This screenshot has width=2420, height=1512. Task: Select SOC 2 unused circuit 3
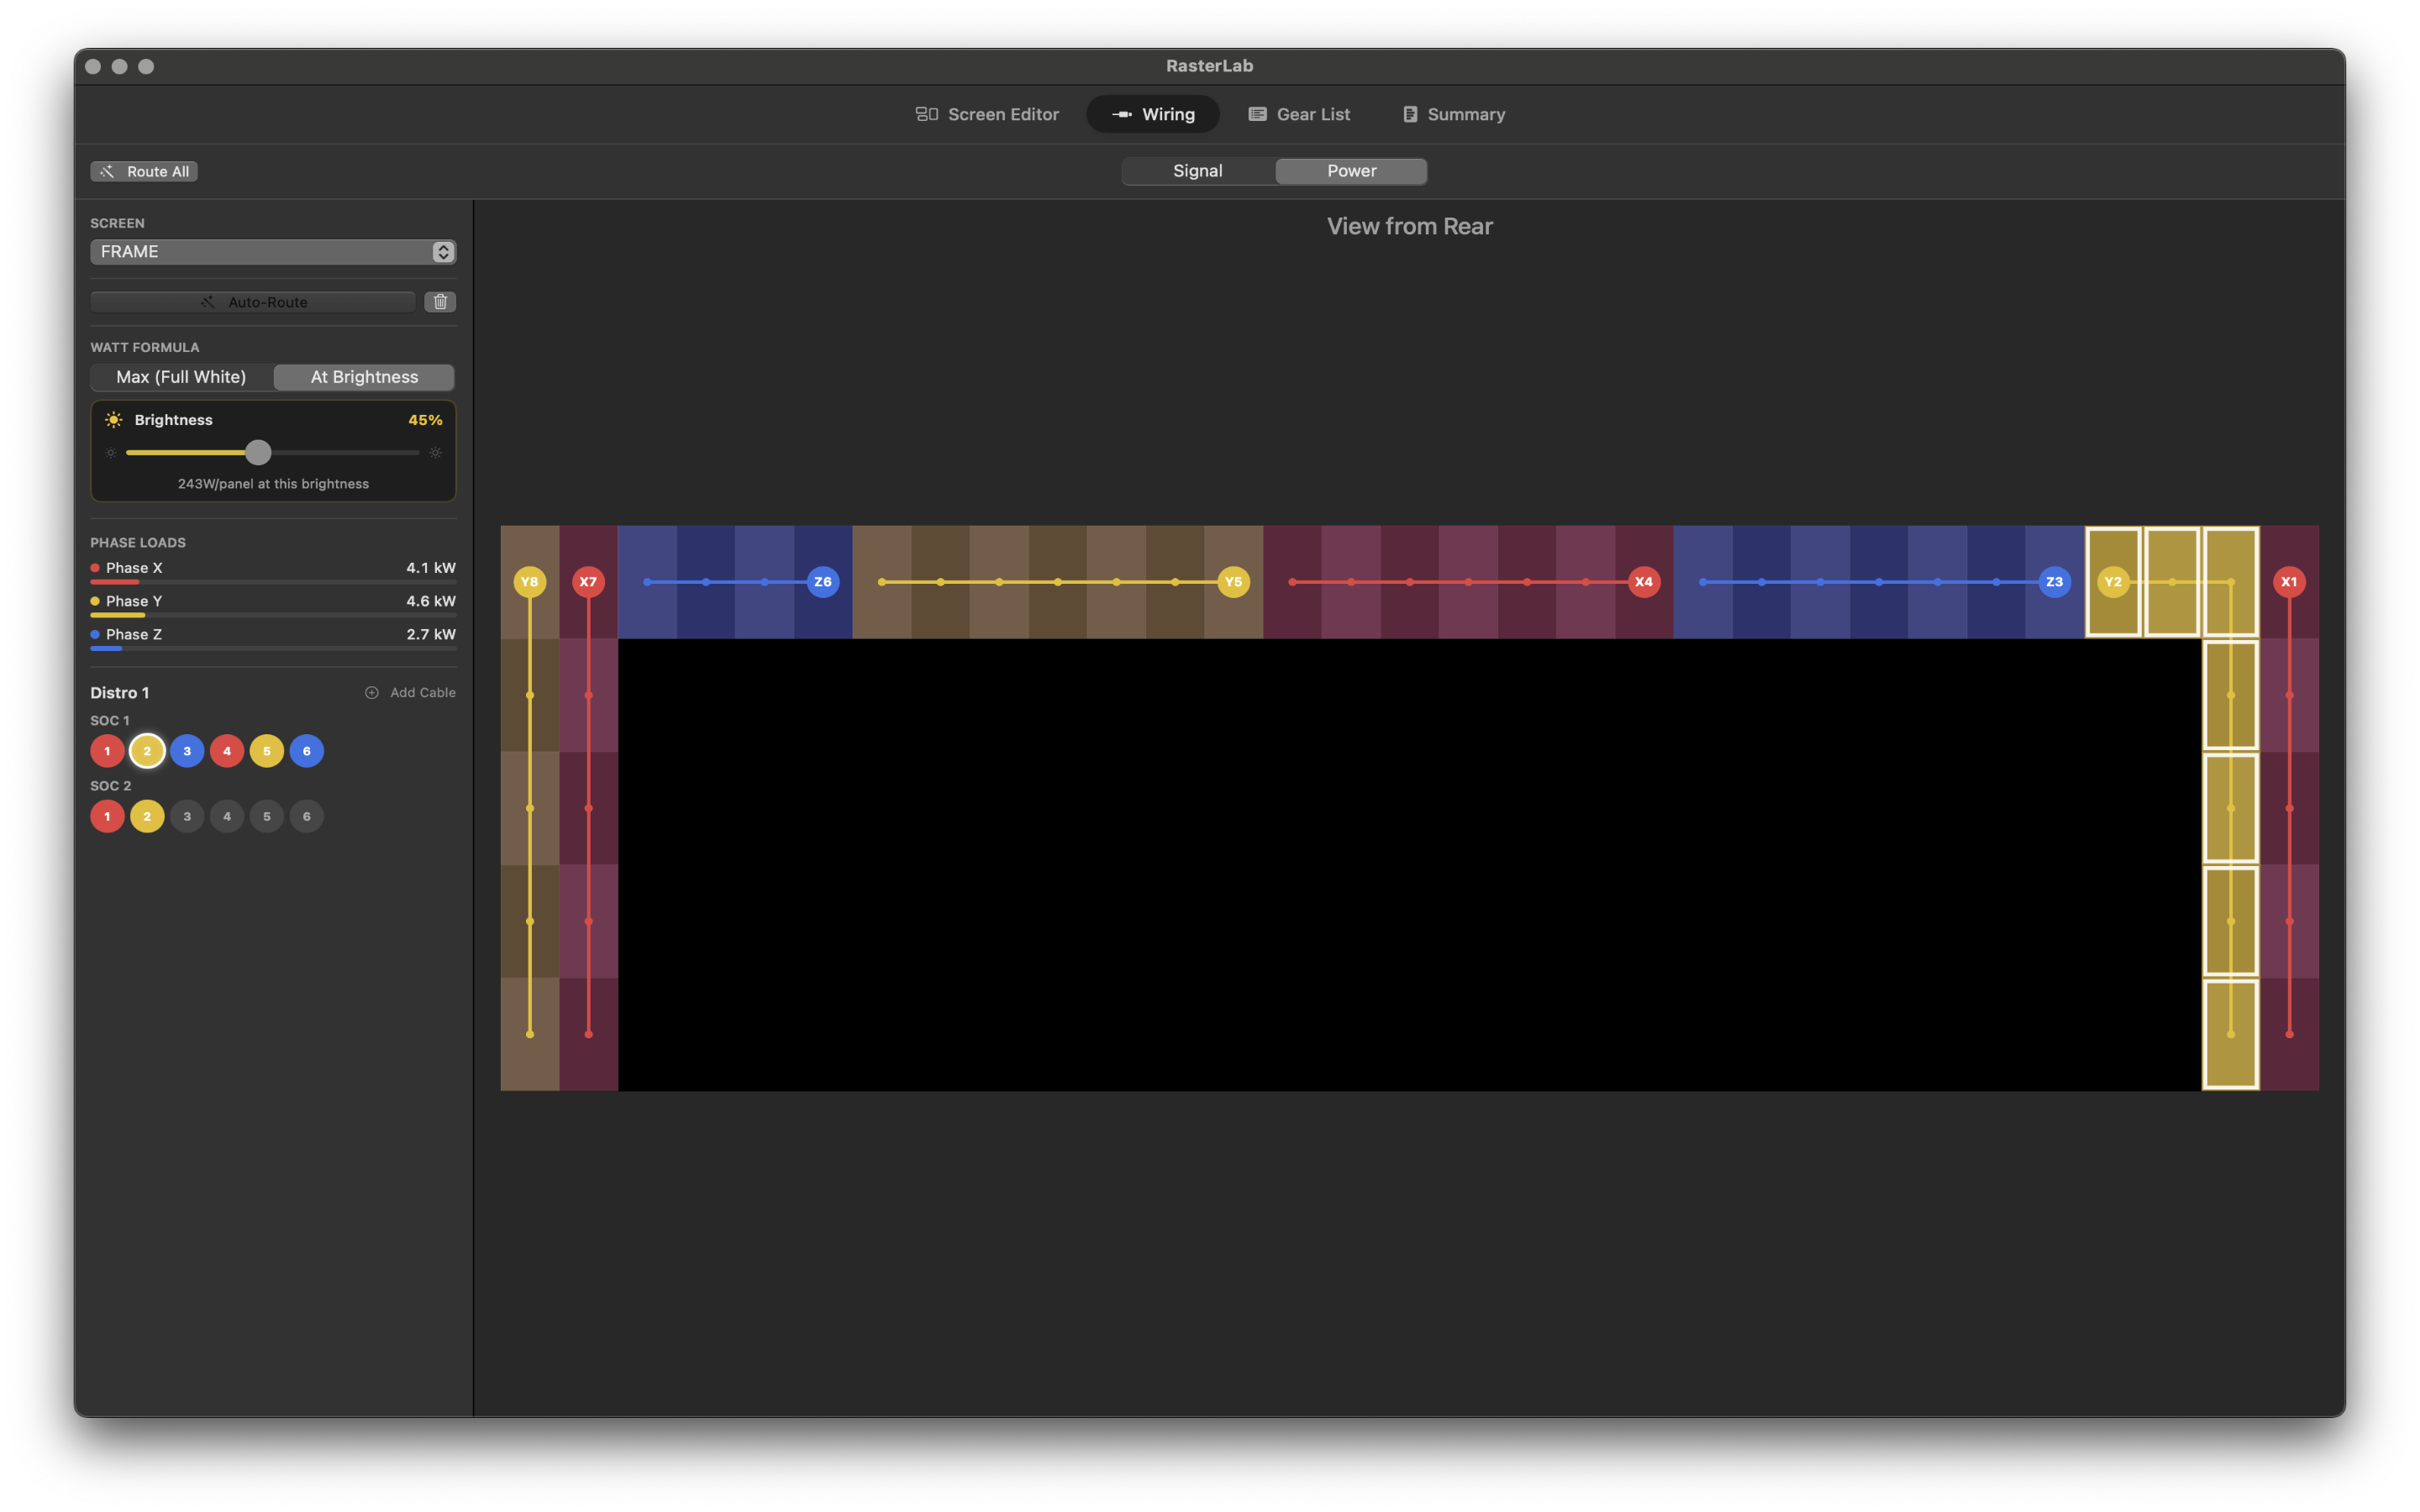point(187,816)
